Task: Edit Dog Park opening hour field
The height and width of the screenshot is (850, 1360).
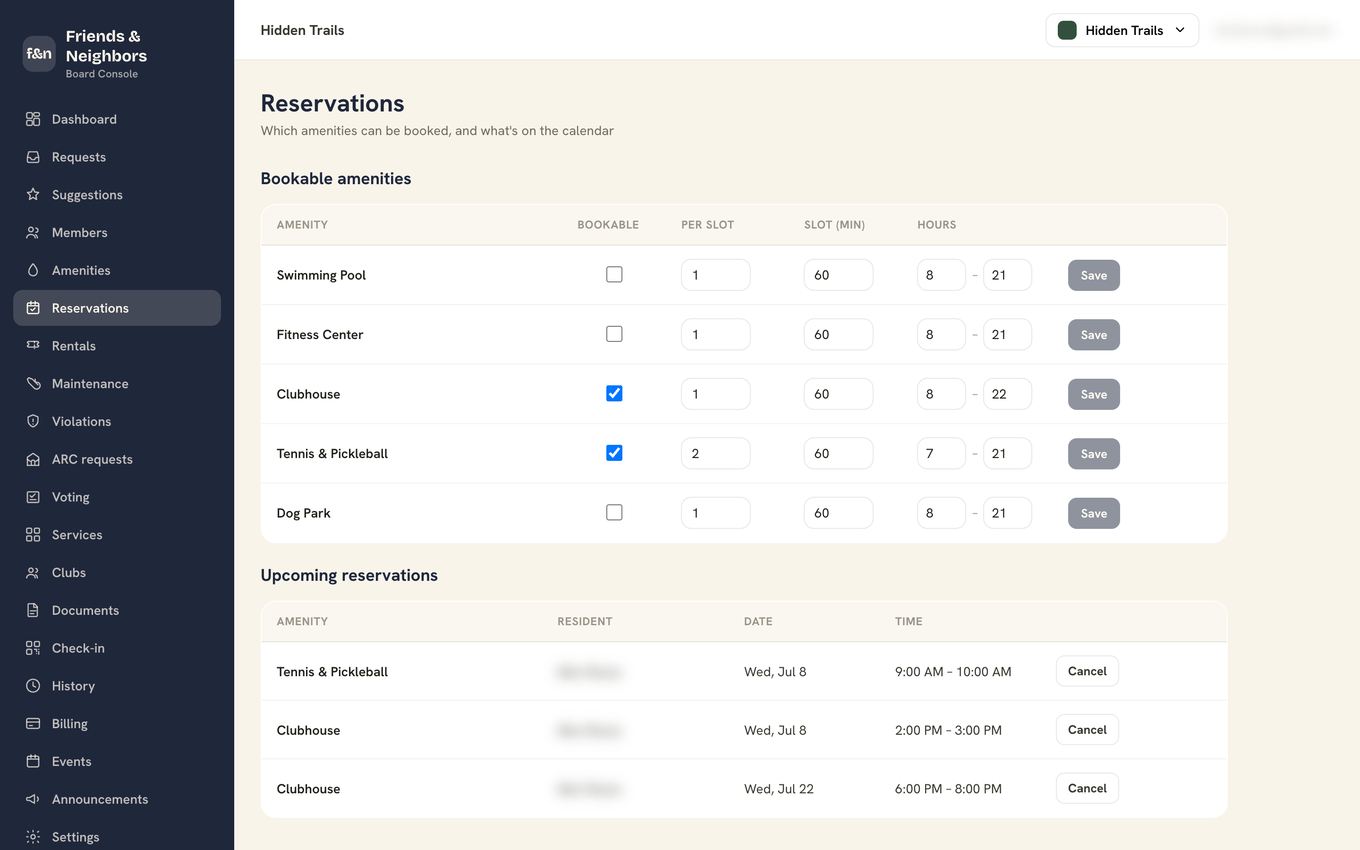Action: (941, 513)
